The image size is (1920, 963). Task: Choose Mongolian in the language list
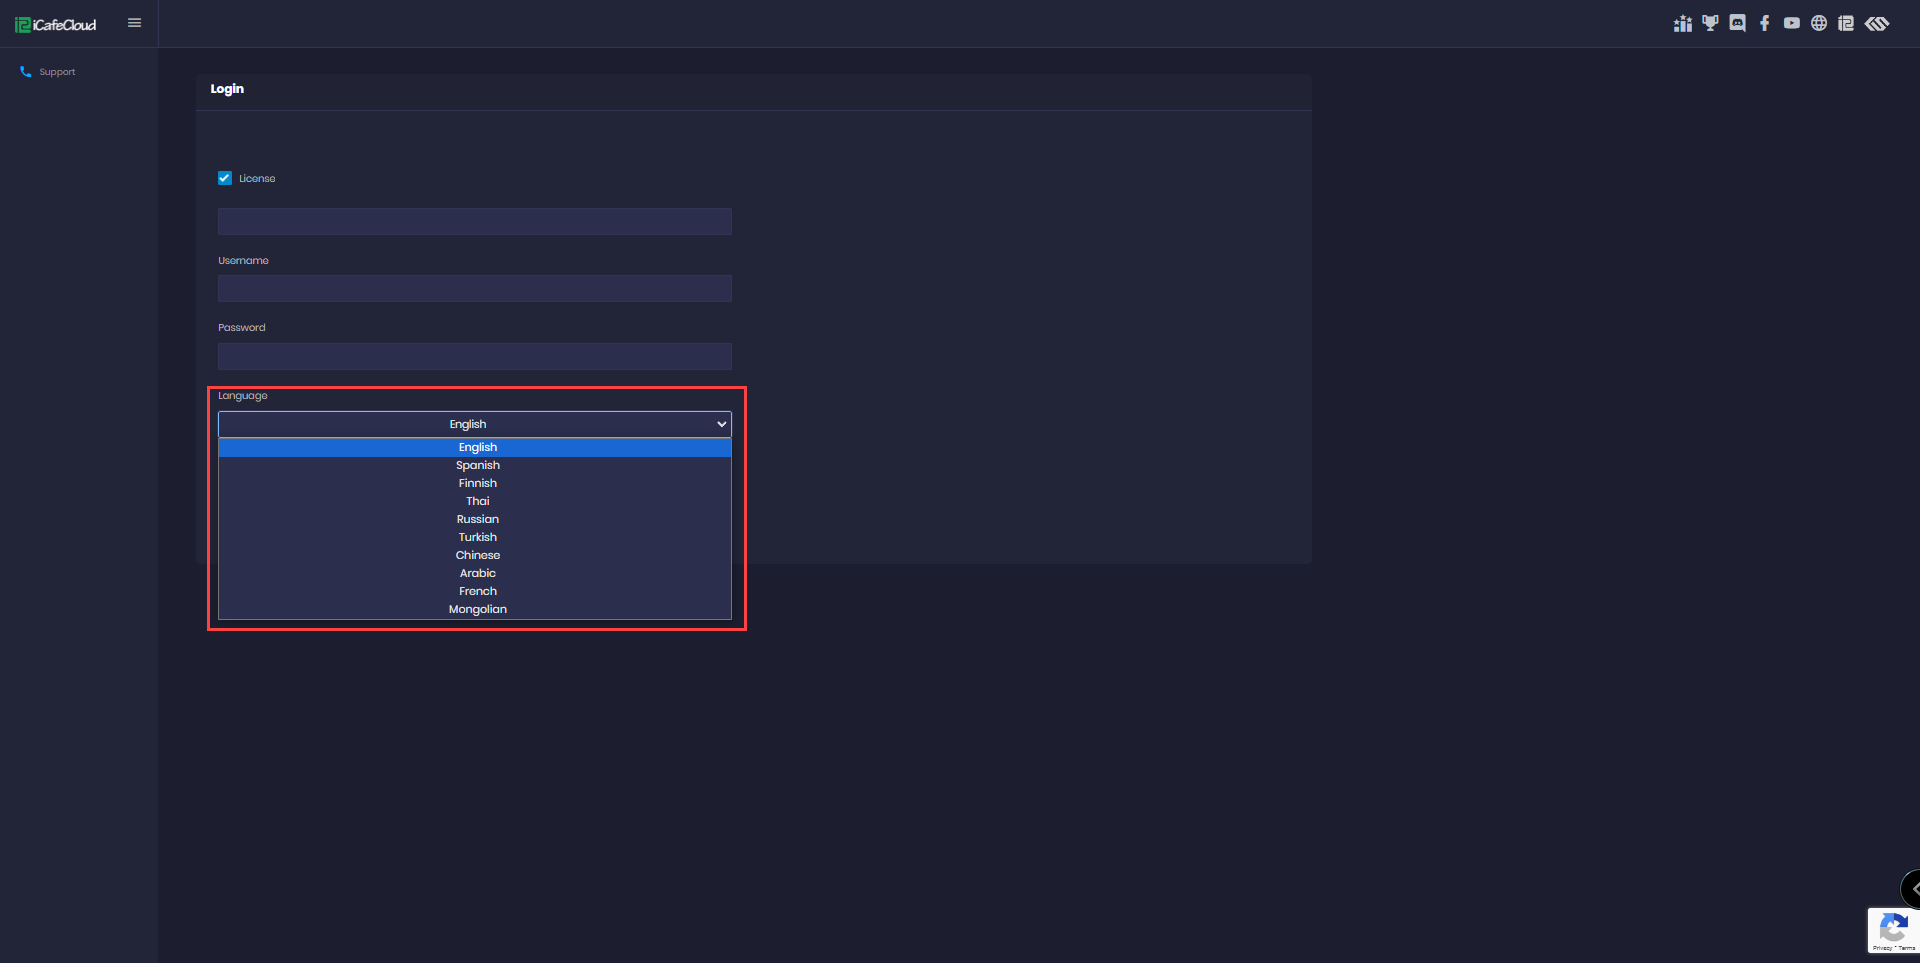point(475,610)
